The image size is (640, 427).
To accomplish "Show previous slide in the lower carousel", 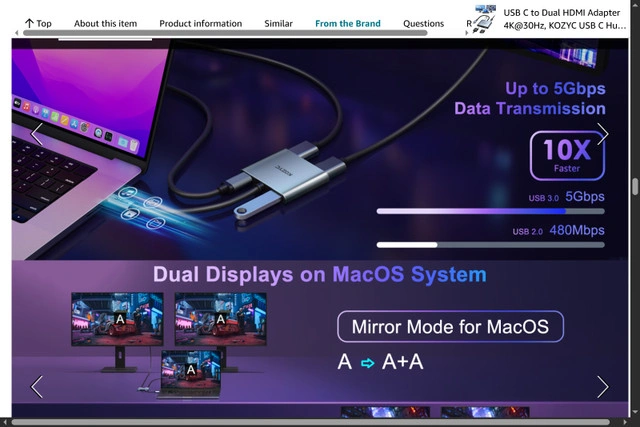I will 37,386.
